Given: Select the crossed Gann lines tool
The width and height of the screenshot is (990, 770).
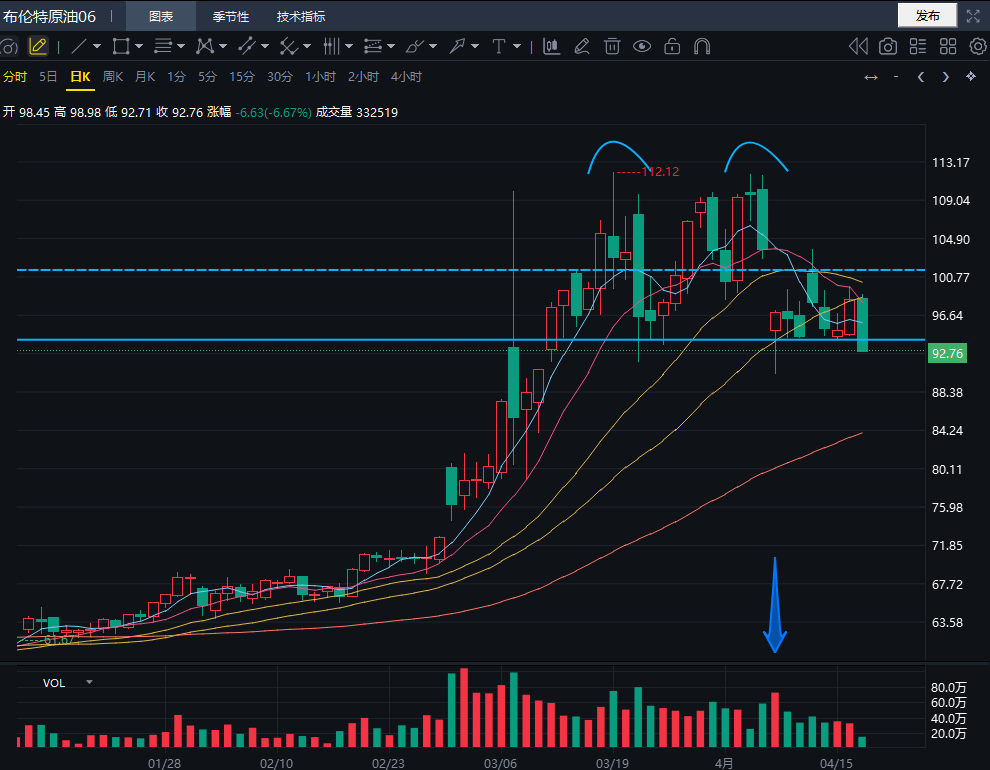Looking at the screenshot, I should (289, 46).
